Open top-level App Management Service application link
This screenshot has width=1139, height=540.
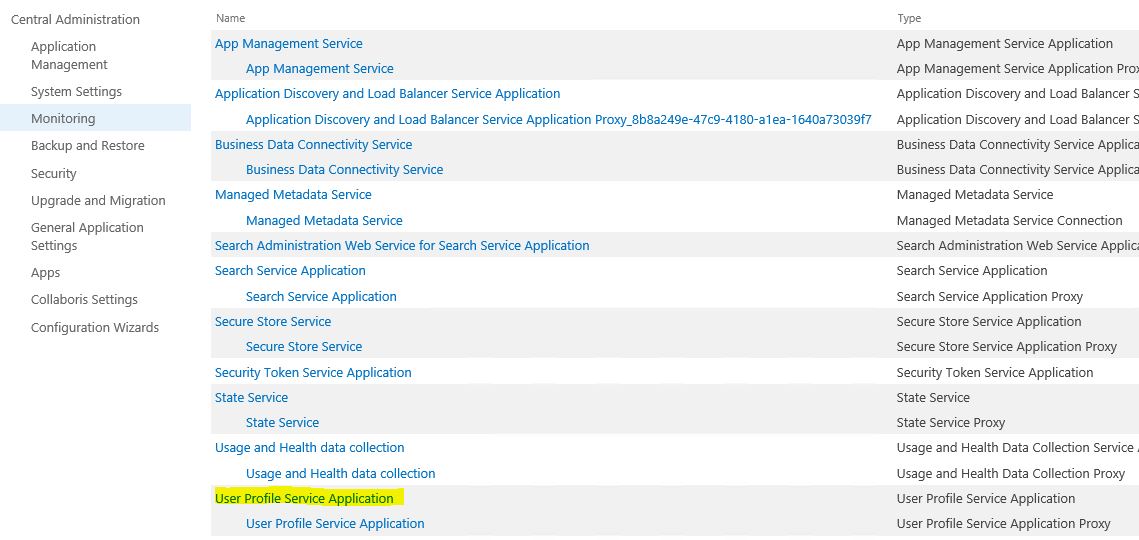tap(288, 44)
